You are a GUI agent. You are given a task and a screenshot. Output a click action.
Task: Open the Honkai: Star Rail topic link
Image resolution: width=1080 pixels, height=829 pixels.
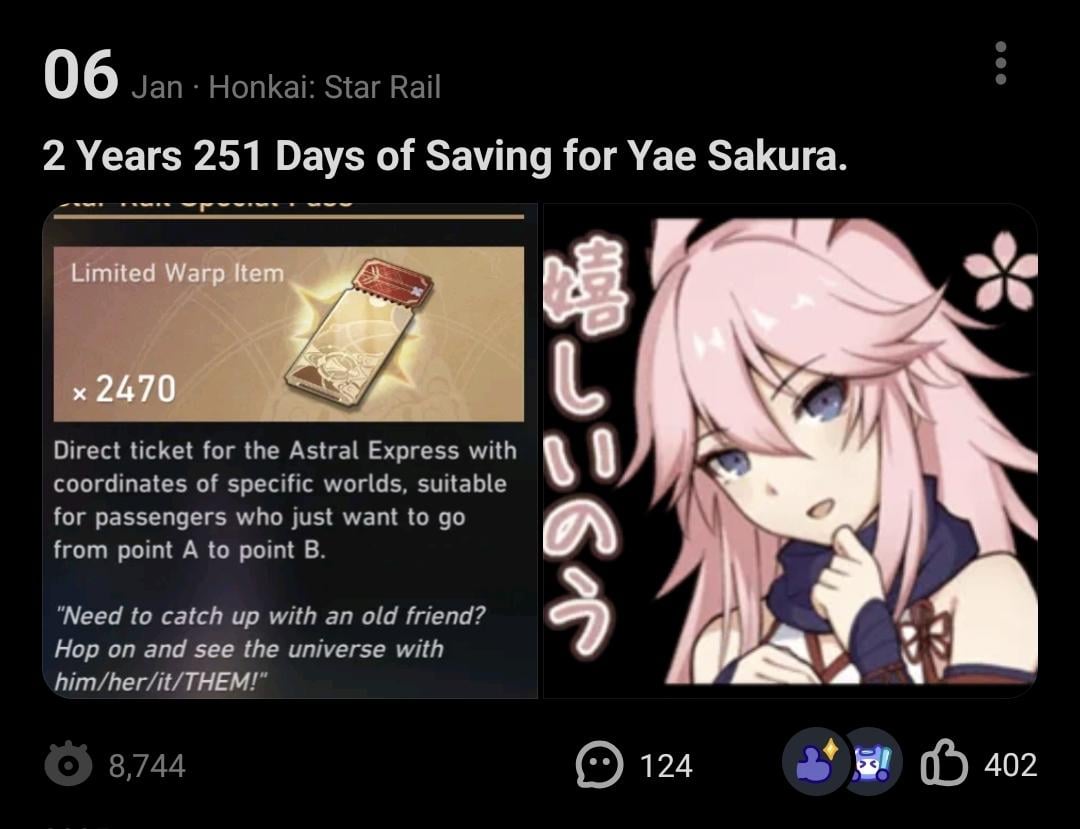(x=324, y=87)
